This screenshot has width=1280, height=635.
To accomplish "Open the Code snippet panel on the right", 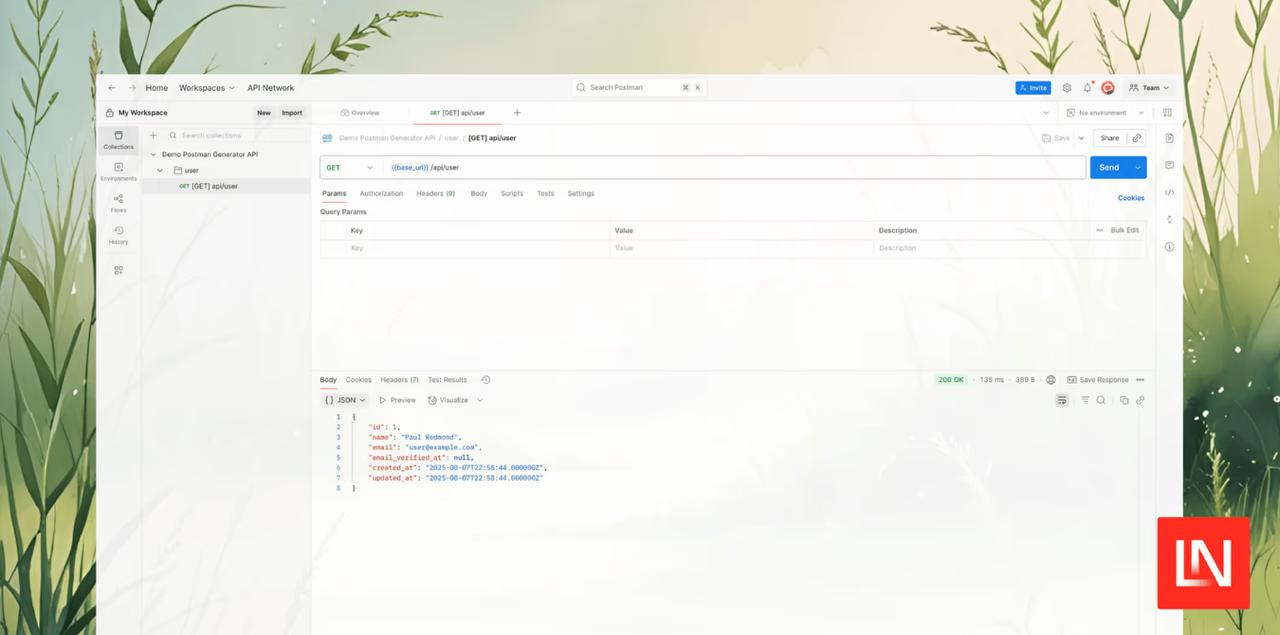I will [x=1169, y=193].
